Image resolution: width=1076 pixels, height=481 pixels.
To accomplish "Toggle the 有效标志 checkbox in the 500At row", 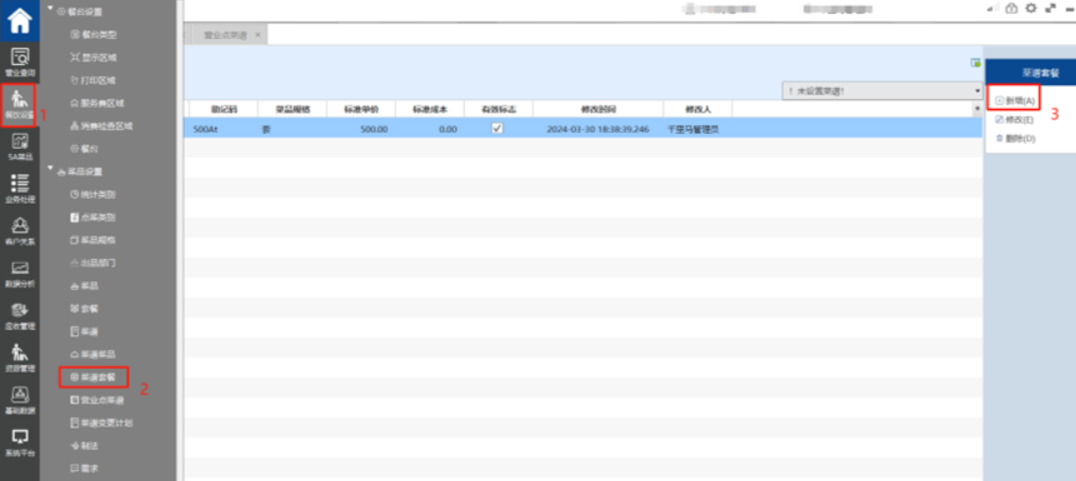I will click(x=497, y=128).
